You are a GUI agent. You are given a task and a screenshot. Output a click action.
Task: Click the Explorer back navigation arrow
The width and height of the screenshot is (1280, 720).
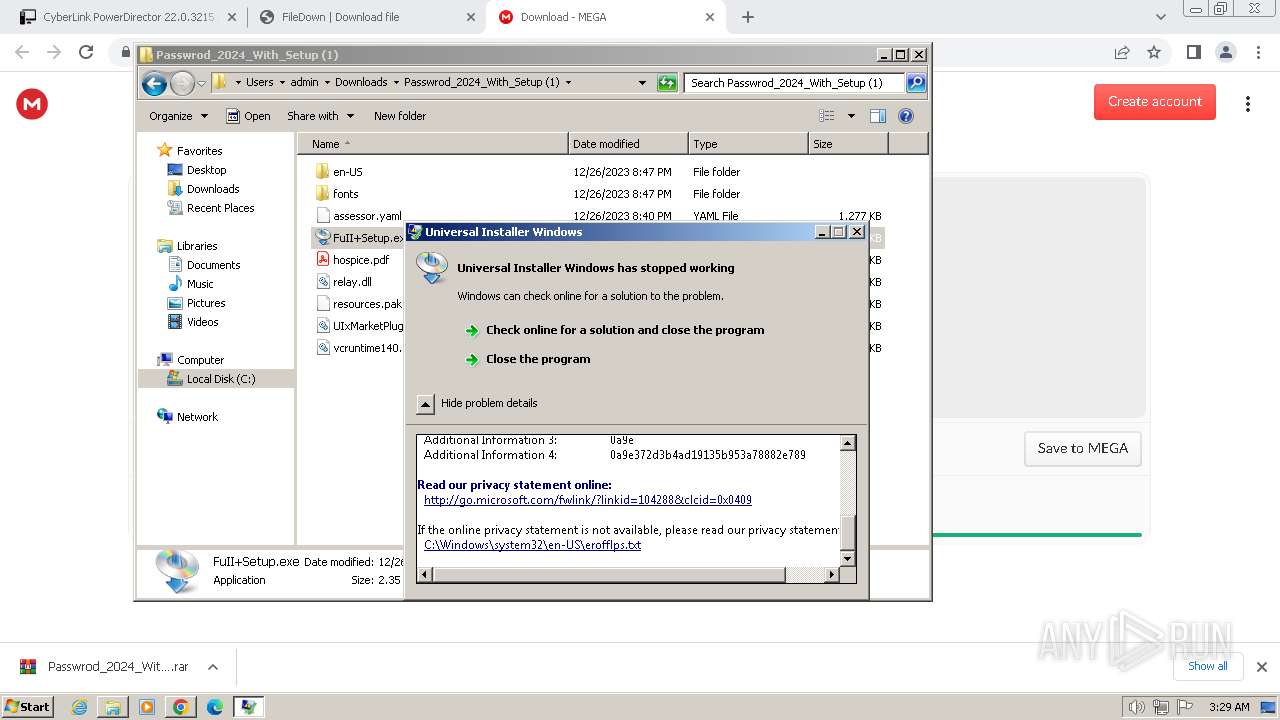154,83
